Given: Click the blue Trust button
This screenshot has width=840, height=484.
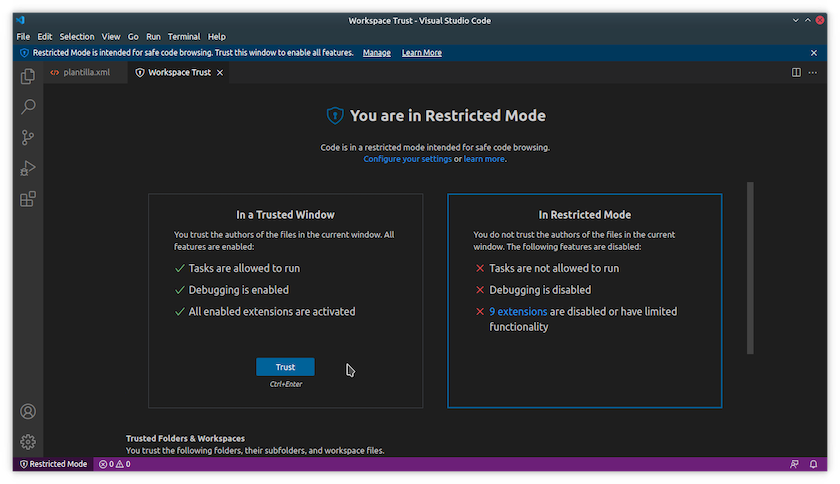Looking at the screenshot, I should click(285, 367).
